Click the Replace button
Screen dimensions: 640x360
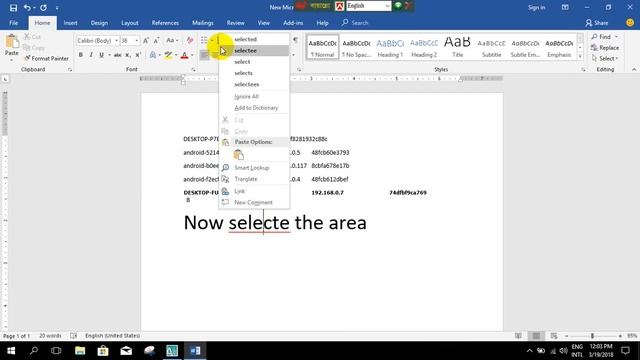tap(605, 48)
